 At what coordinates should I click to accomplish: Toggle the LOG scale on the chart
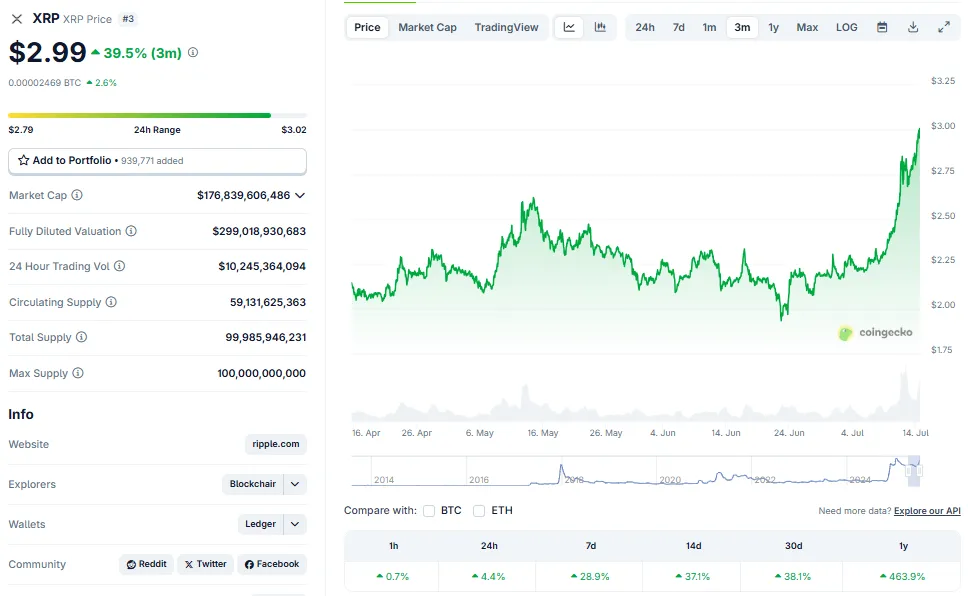(x=846, y=27)
